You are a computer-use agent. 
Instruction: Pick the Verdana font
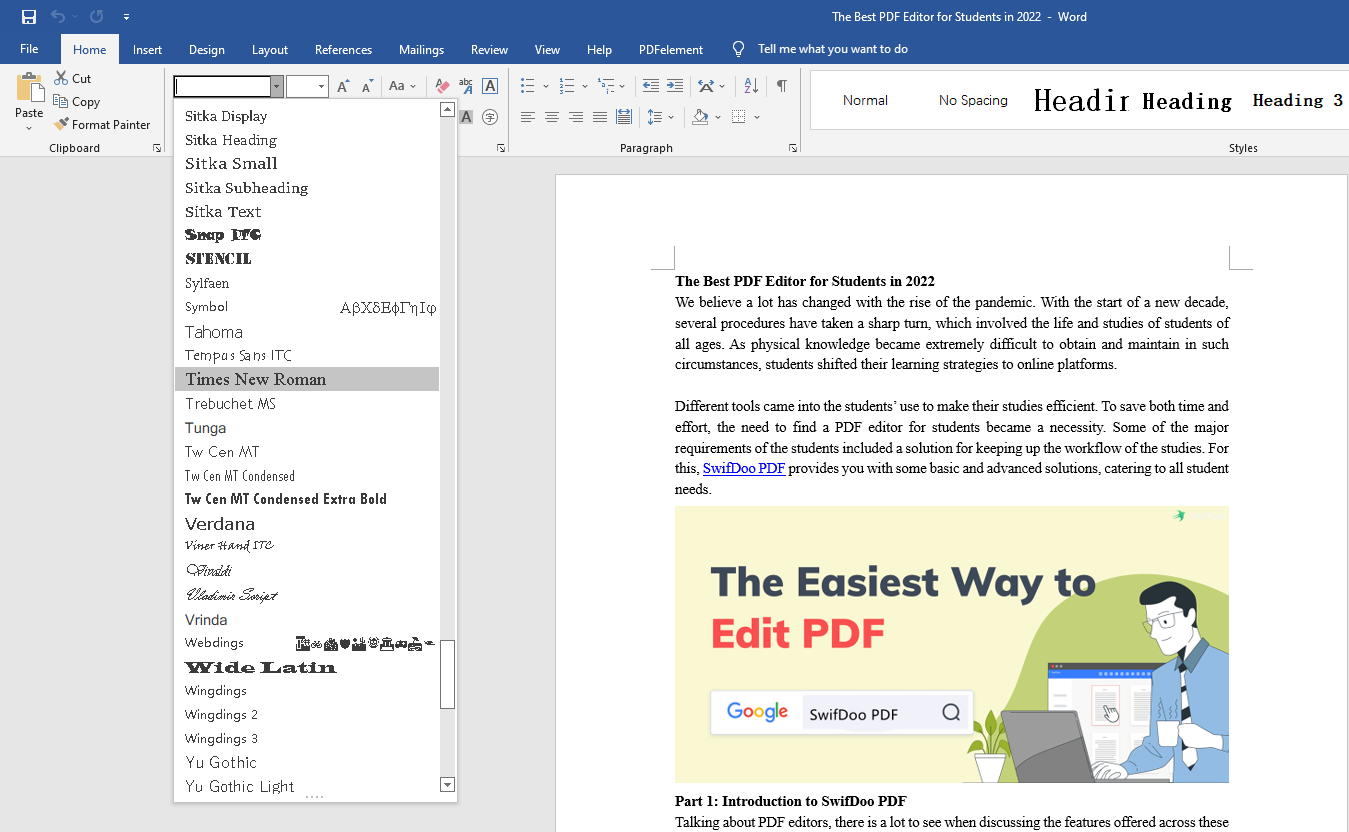click(307, 523)
